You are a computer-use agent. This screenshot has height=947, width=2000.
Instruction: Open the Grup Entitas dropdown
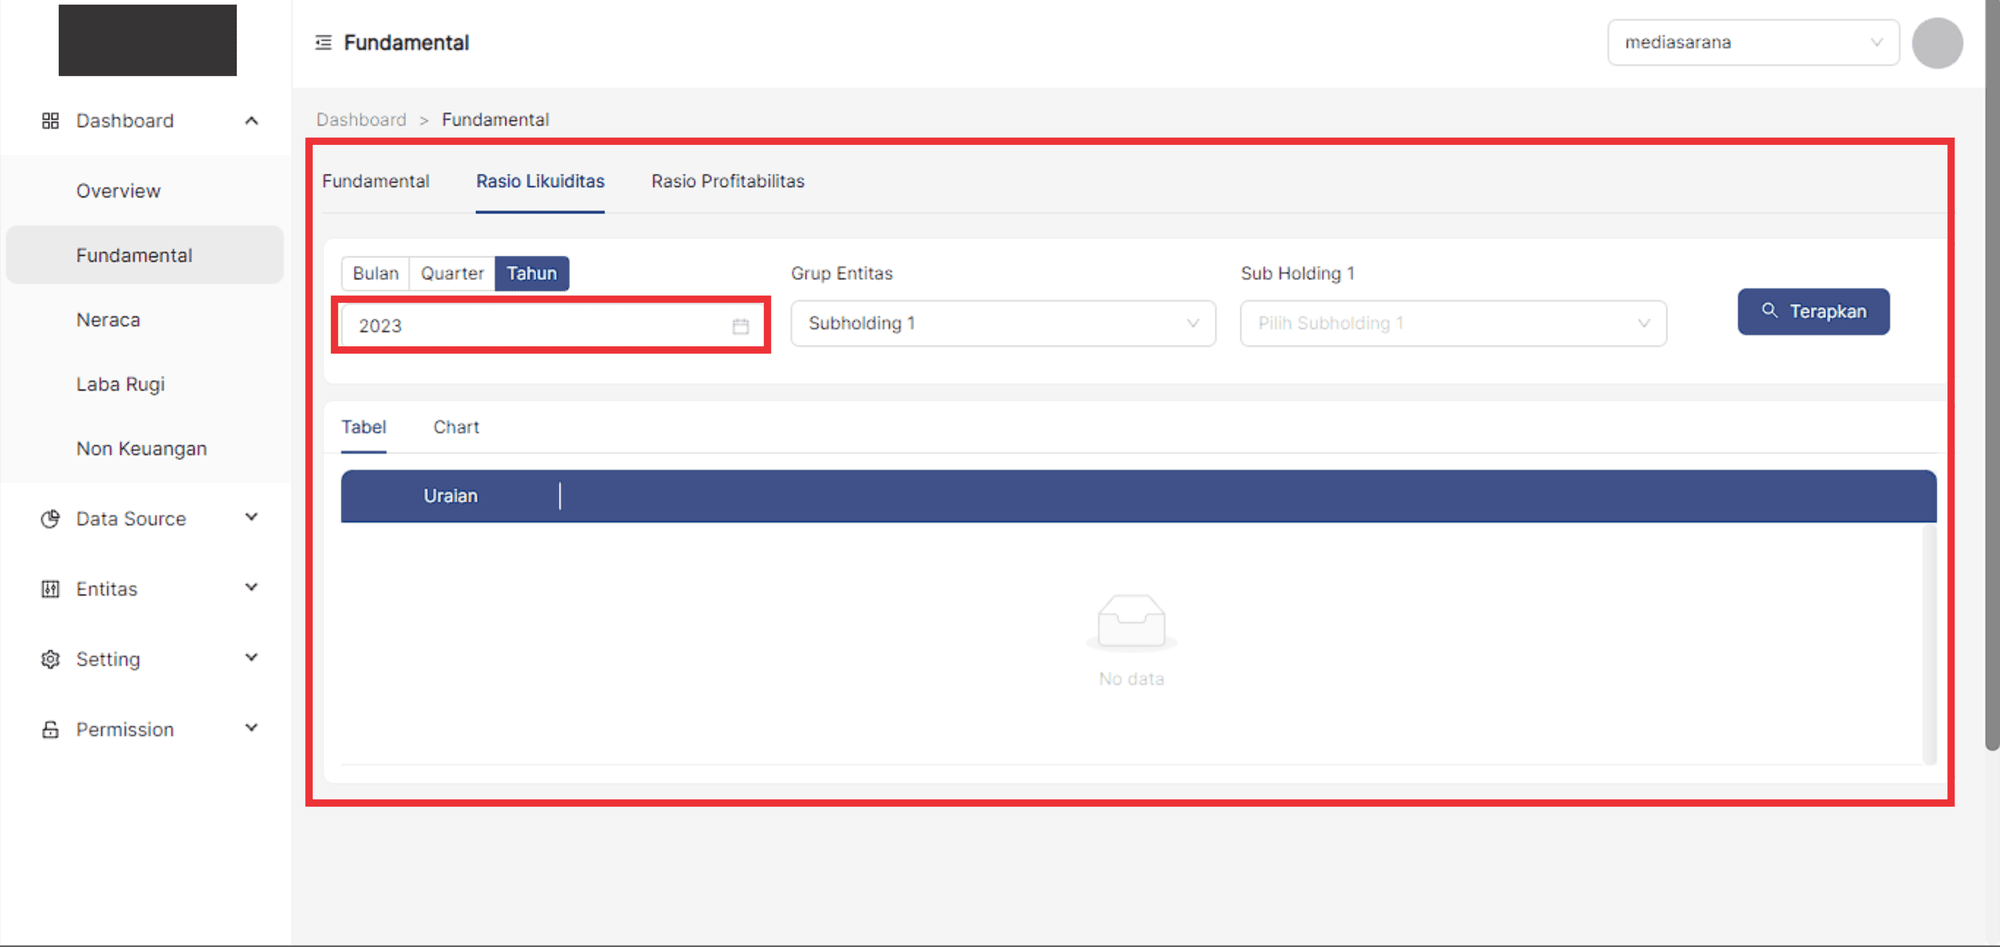coord(1002,324)
